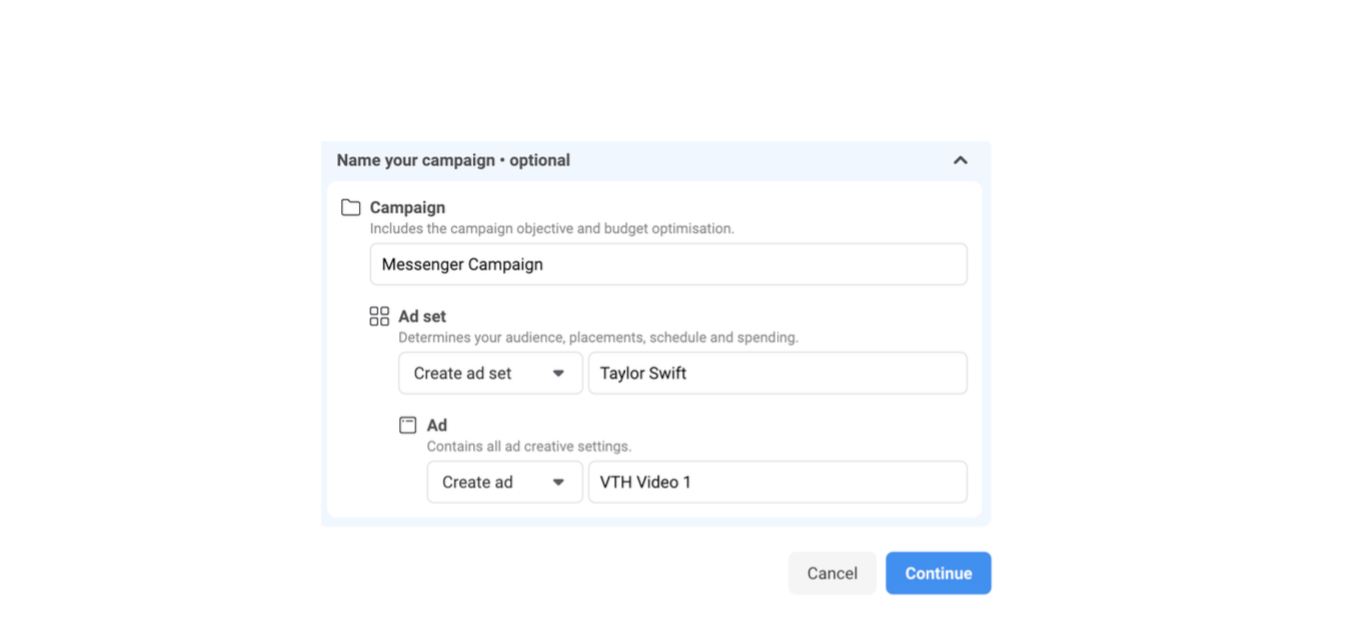
Task: Select the VTH Video 1 ad name field
Action: pyautogui.click(x=777, y=482)
